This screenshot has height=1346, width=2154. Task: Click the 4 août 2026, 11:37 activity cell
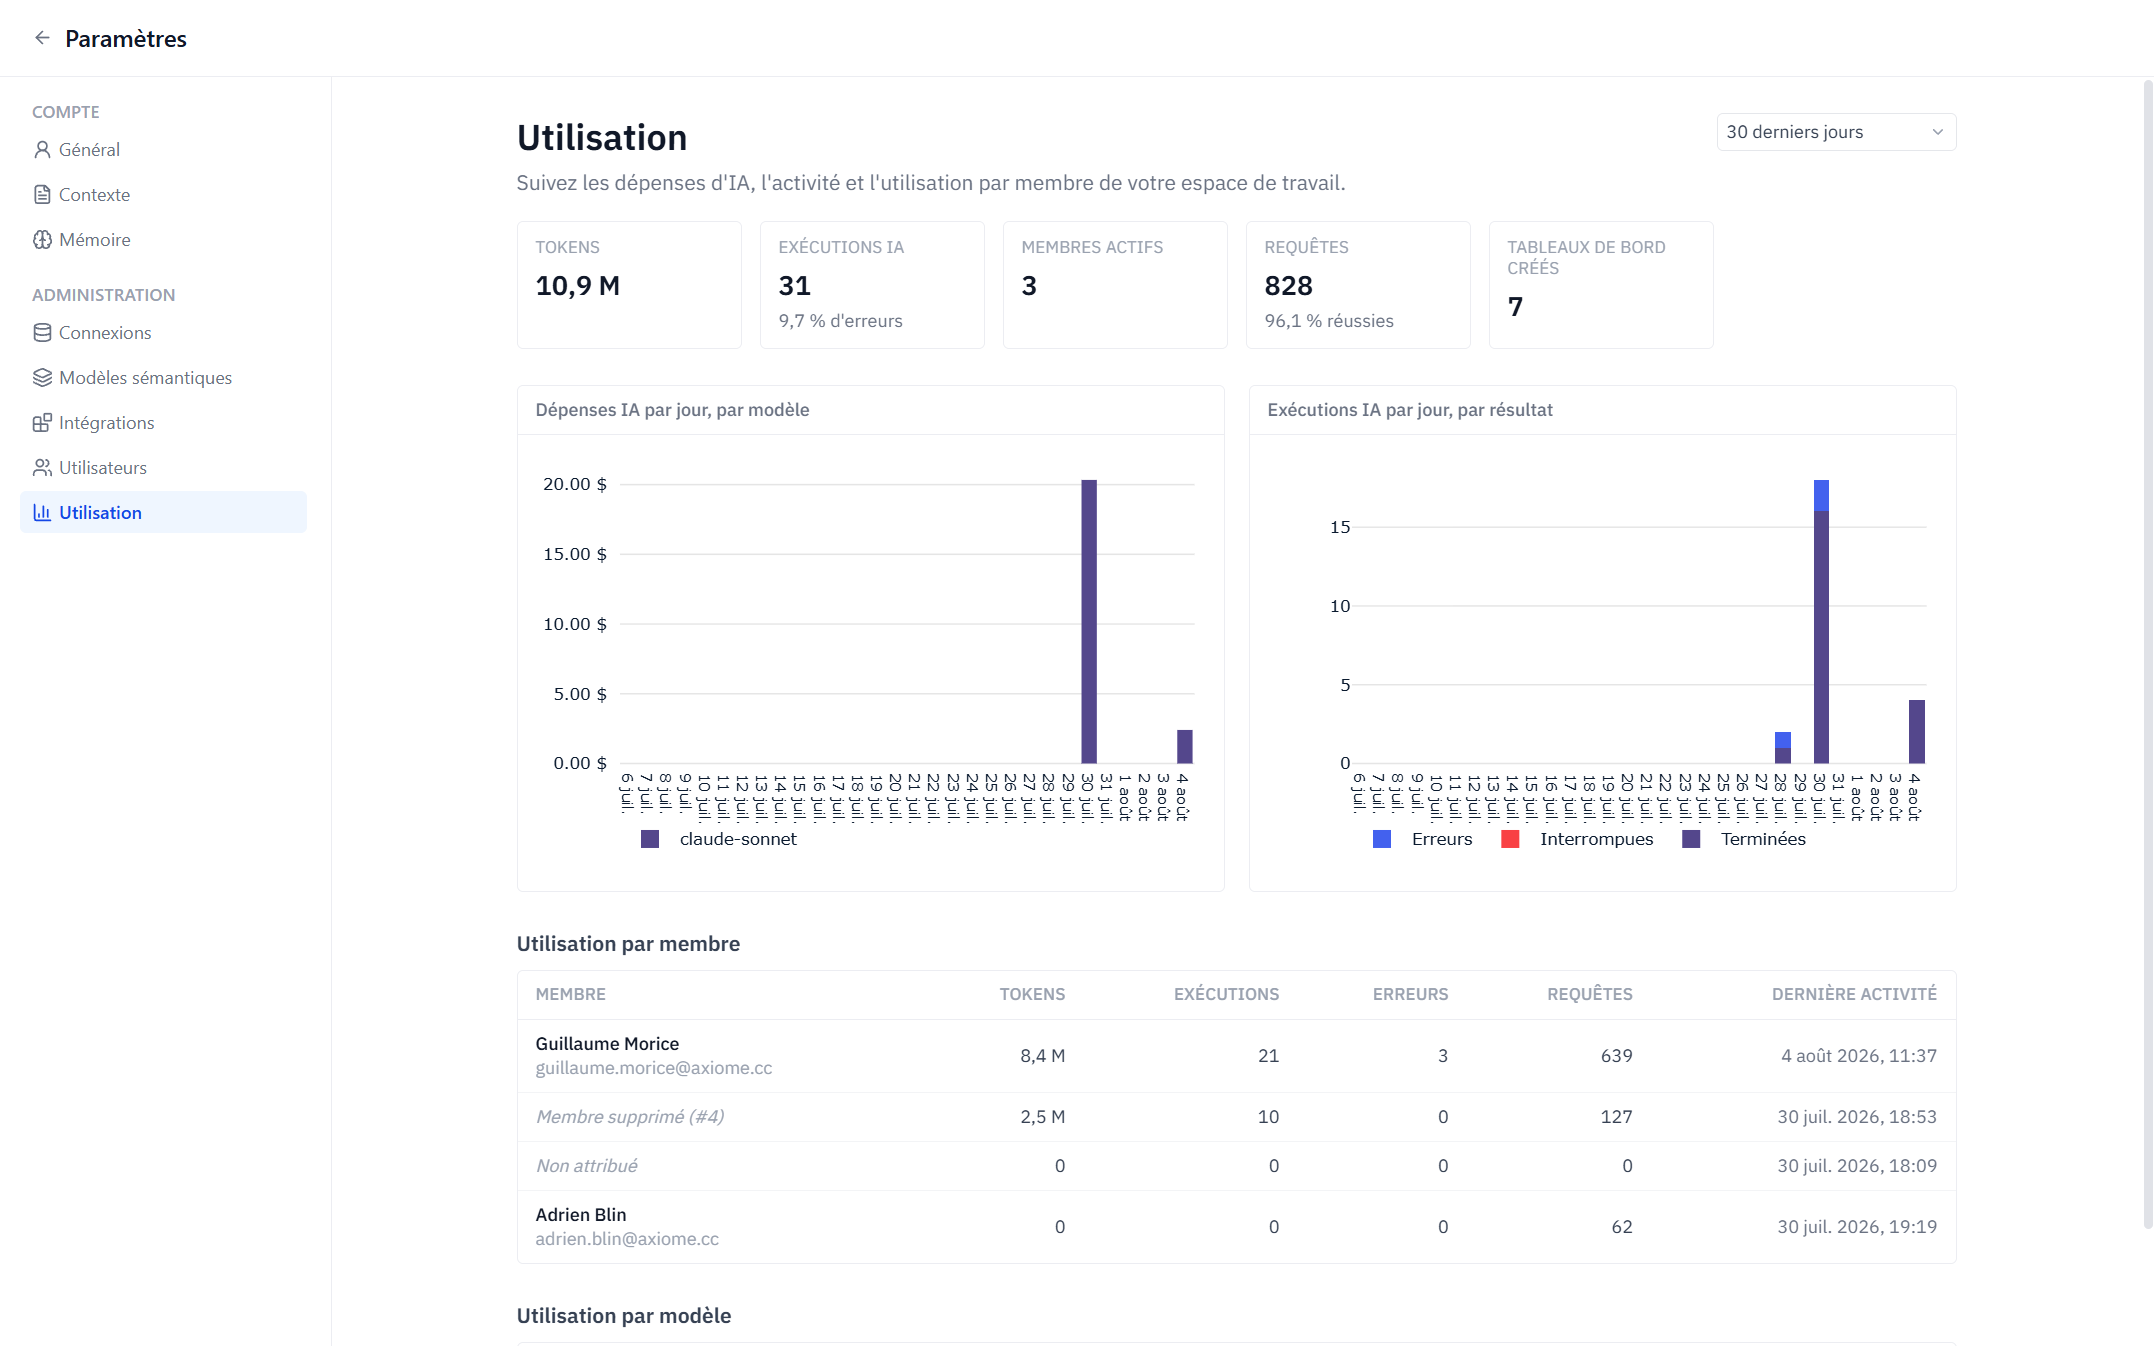coord(1859,1056)
